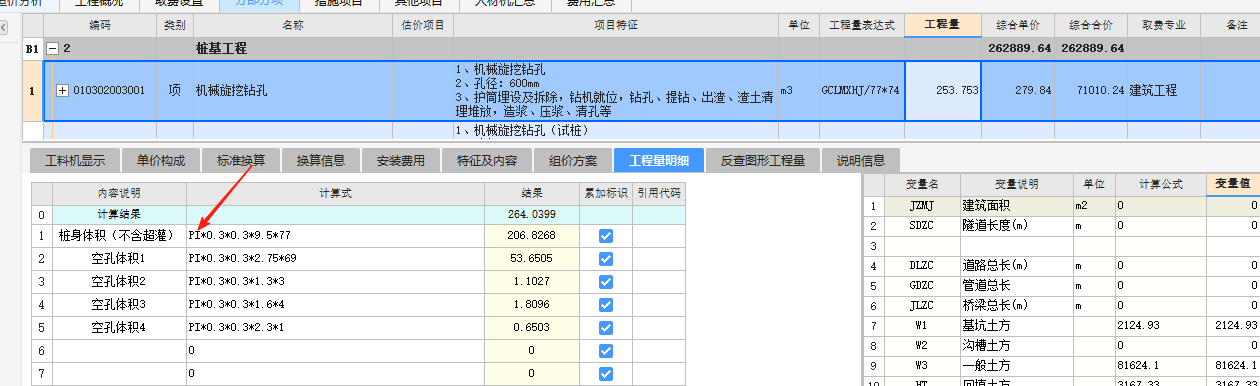1260x386 pixels.
Task: Open the 标准换算 tab
Action: click(241, 160)
